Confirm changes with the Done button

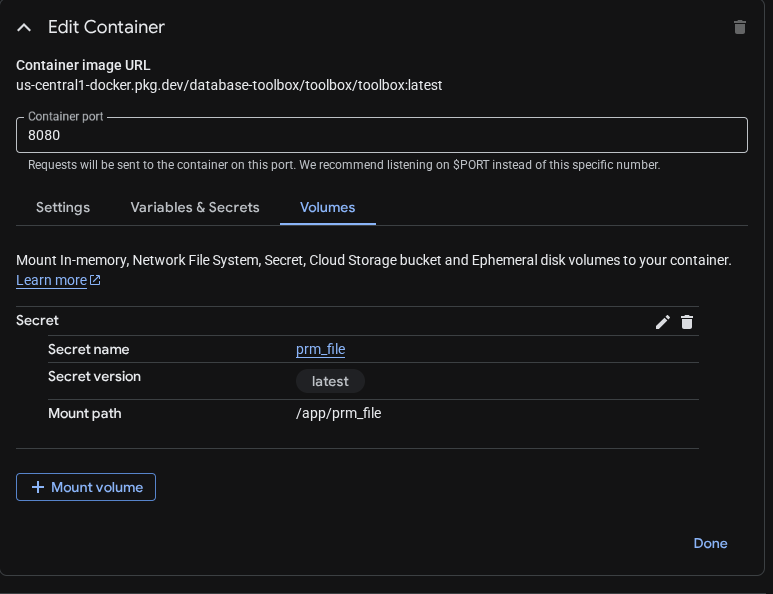[710, 543]
